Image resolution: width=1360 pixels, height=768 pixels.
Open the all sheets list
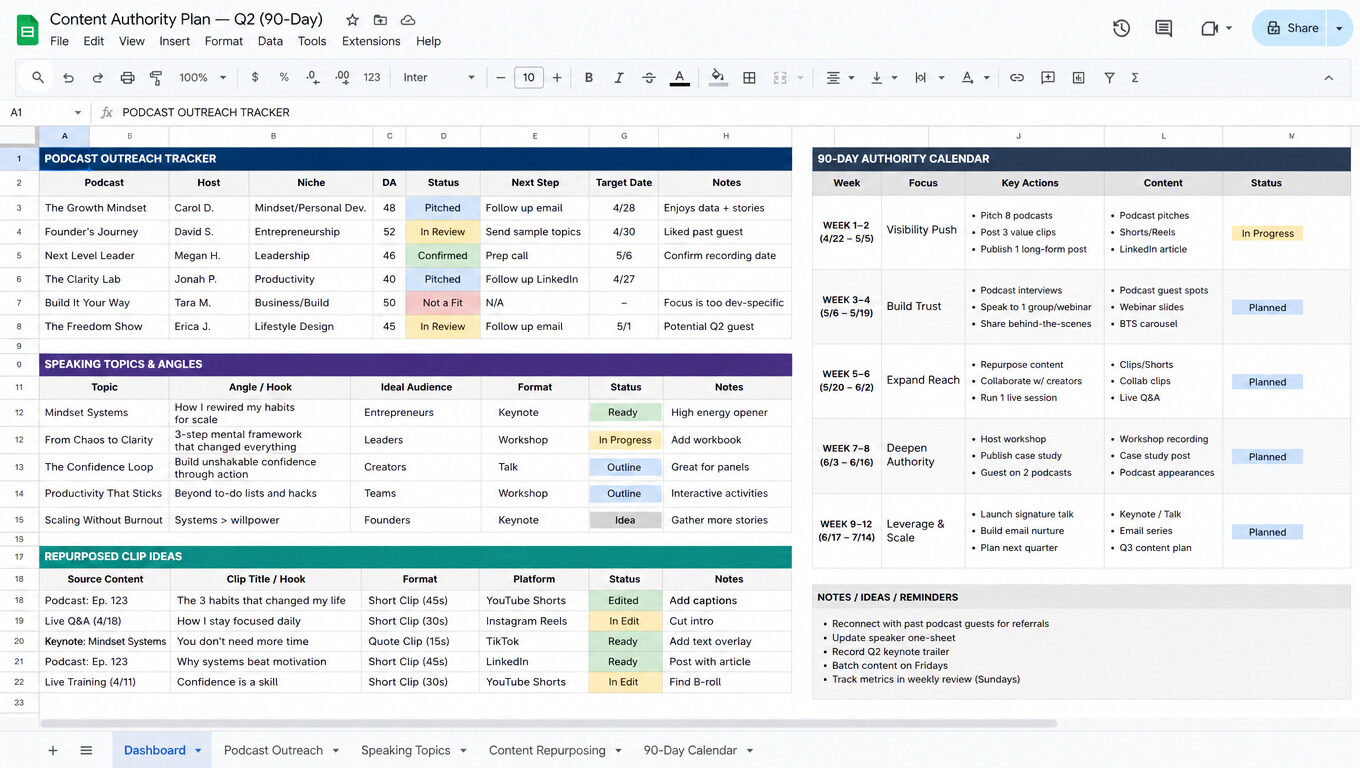(x=86, y=750)
